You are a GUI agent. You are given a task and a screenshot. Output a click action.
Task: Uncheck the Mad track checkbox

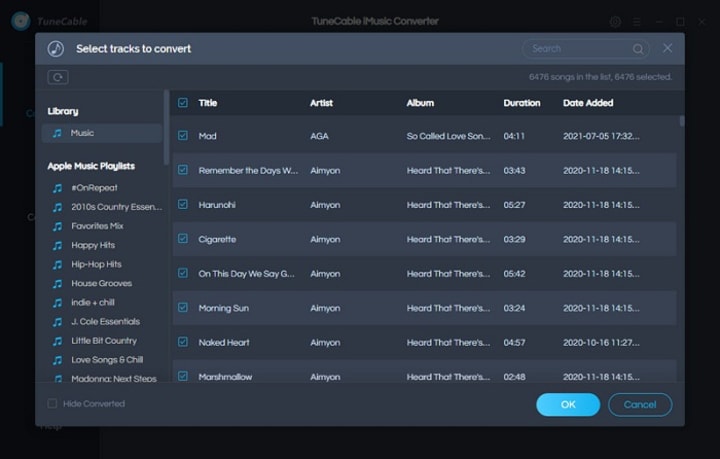[183, 135]
